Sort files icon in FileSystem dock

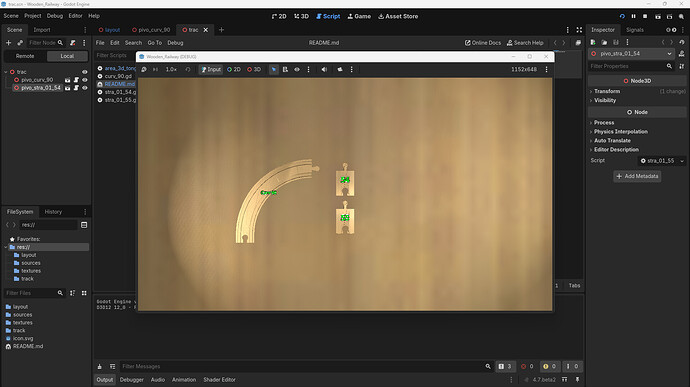(73, 293)
